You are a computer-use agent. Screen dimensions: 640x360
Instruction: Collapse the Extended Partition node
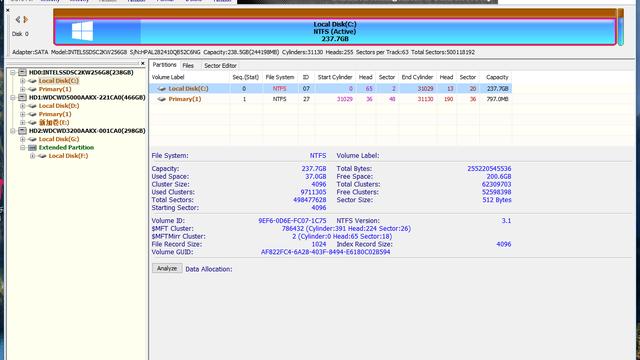tap(22, 147)
